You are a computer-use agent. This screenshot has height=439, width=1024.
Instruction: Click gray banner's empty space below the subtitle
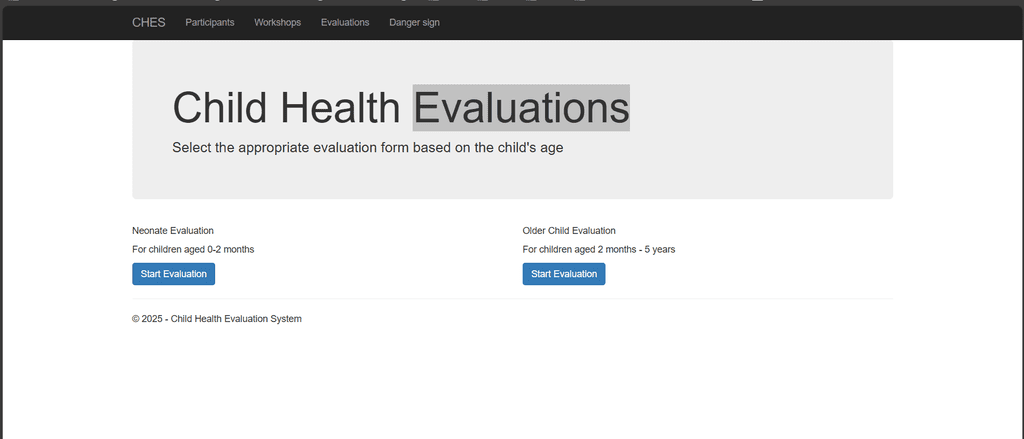(x=512, y=180)
